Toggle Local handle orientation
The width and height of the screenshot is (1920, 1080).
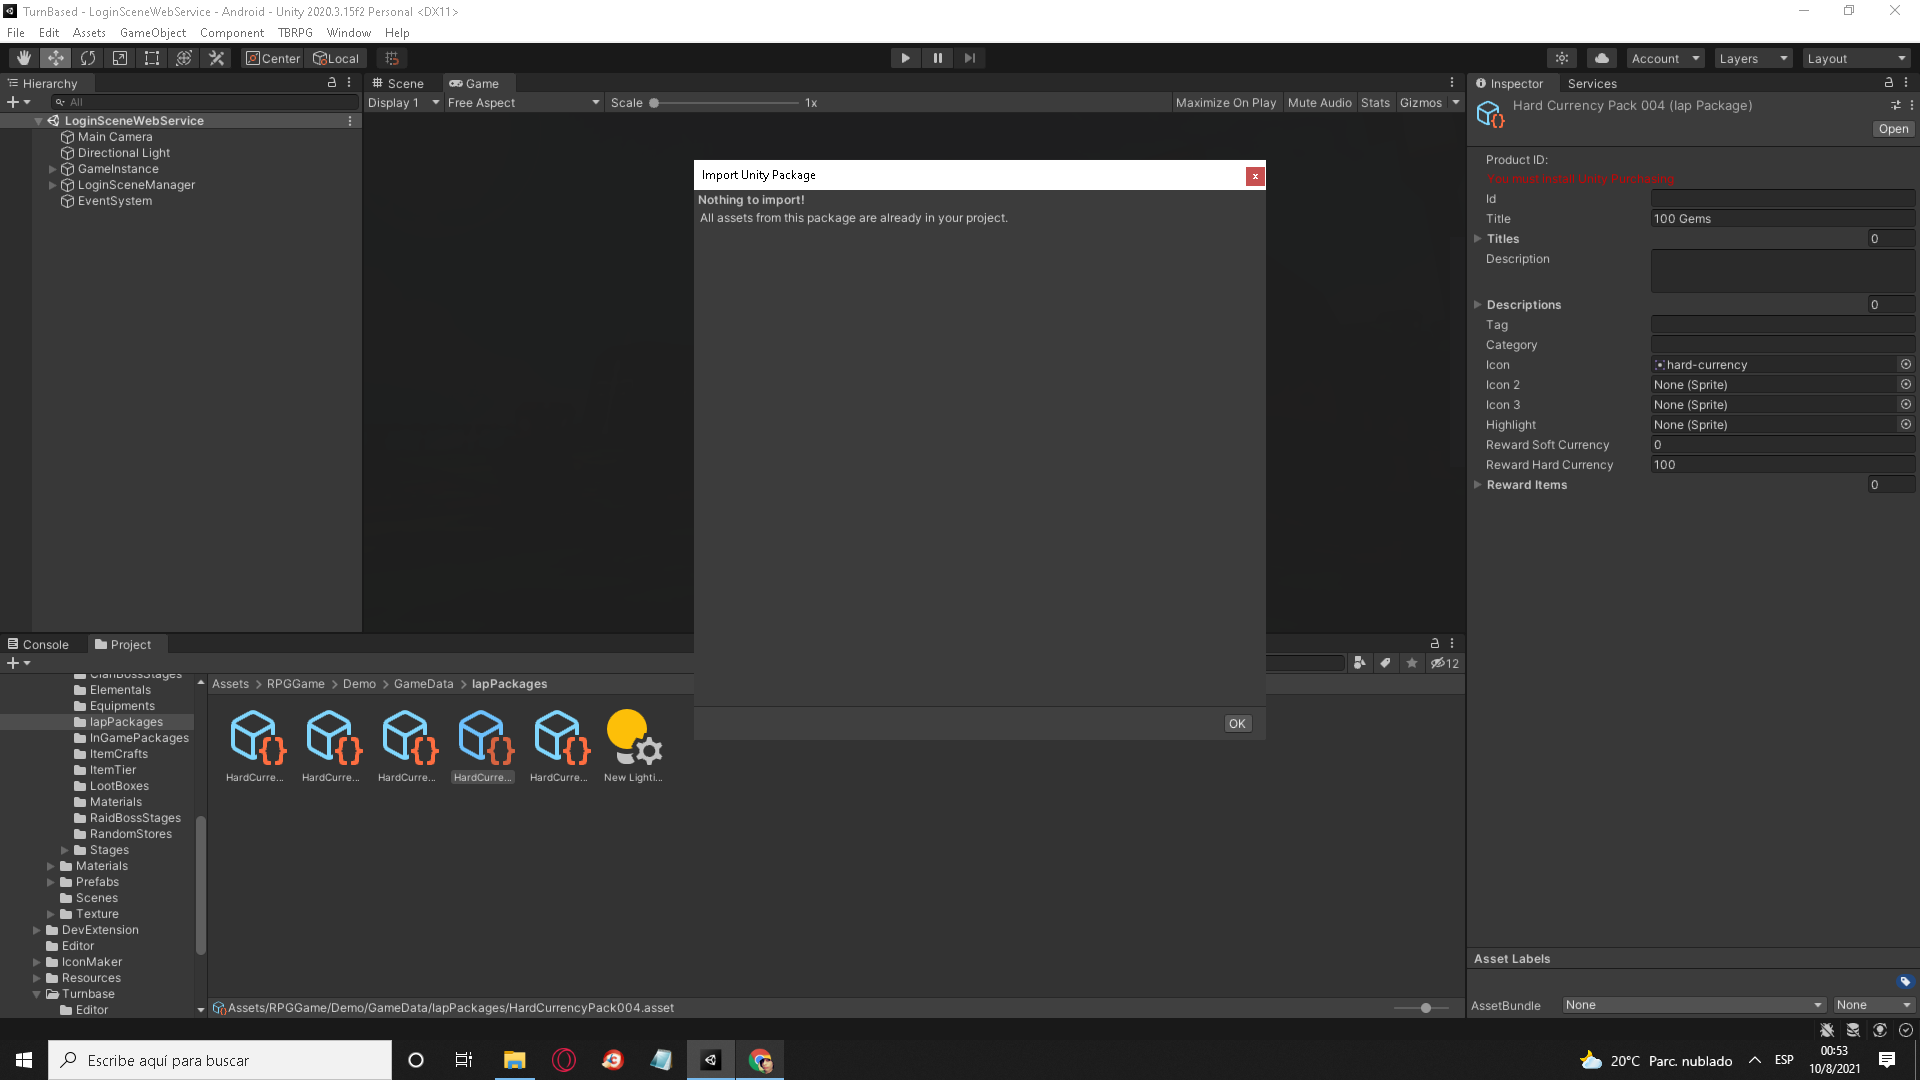pyautogui.click(x=336, y=57)
